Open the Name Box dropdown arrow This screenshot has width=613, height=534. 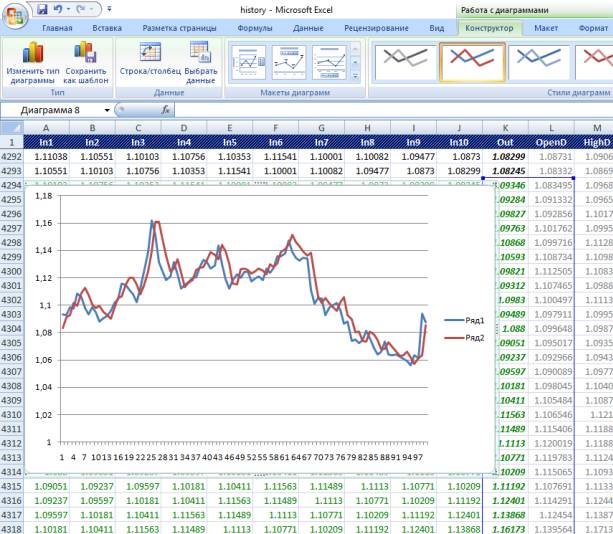pyautogui.click(x=107, y=109)
